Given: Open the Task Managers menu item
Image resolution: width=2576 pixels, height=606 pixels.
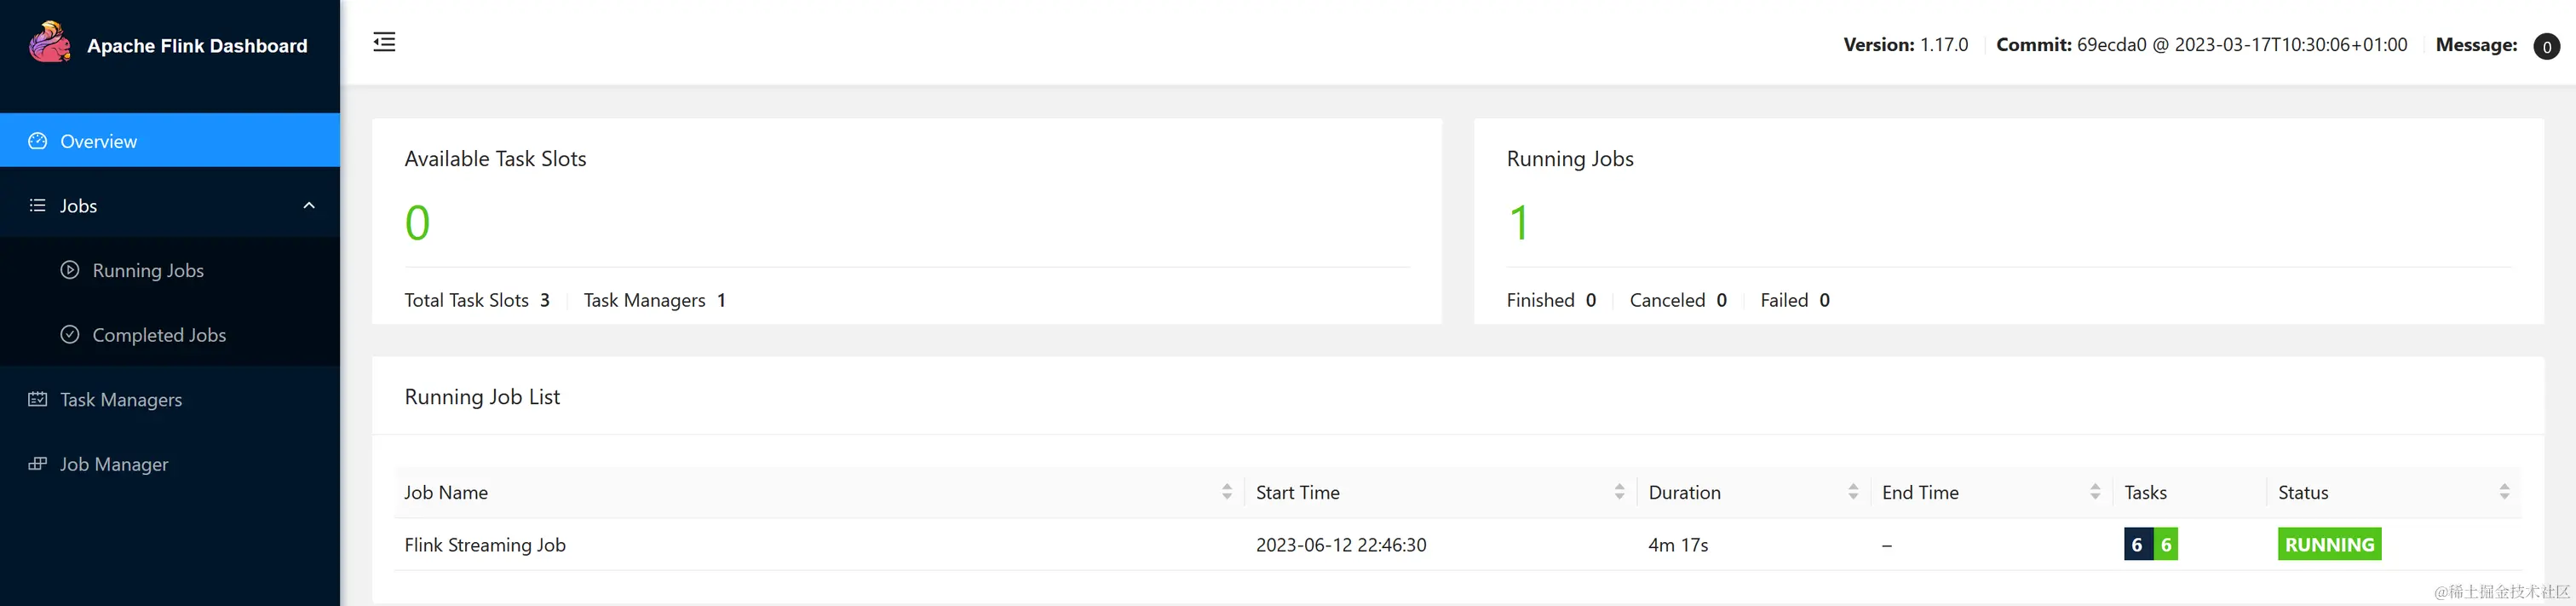Looking at the screenshot, I should coord(170,399).
